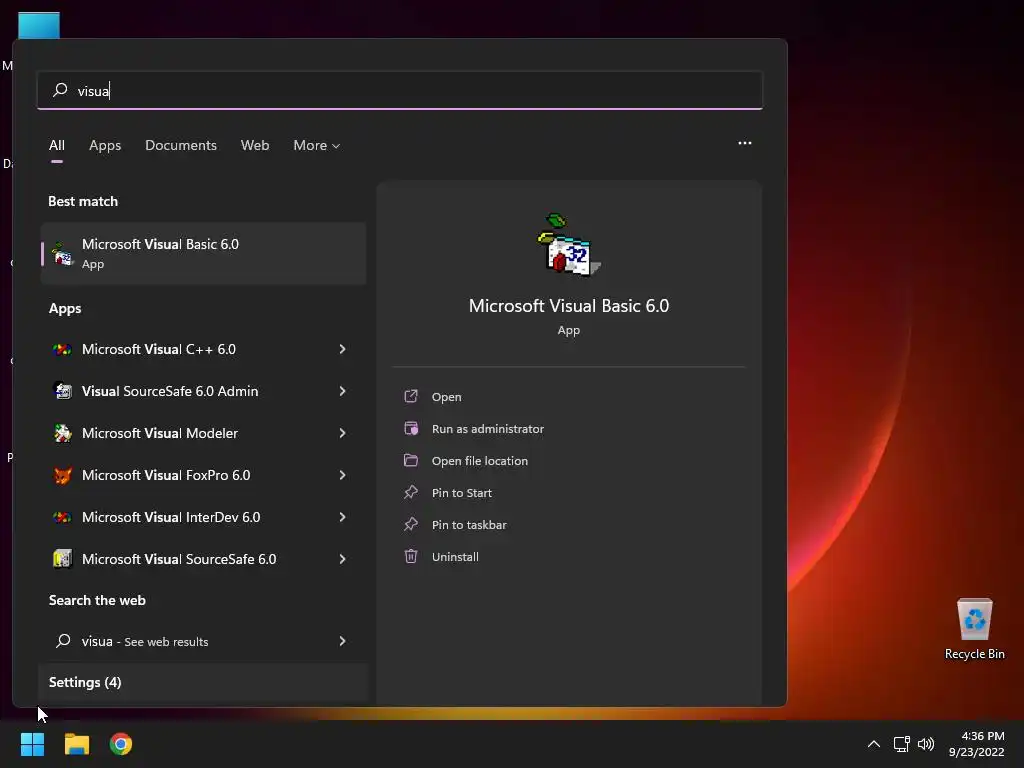Click the volume speaker tray icon

click(926, 744)
